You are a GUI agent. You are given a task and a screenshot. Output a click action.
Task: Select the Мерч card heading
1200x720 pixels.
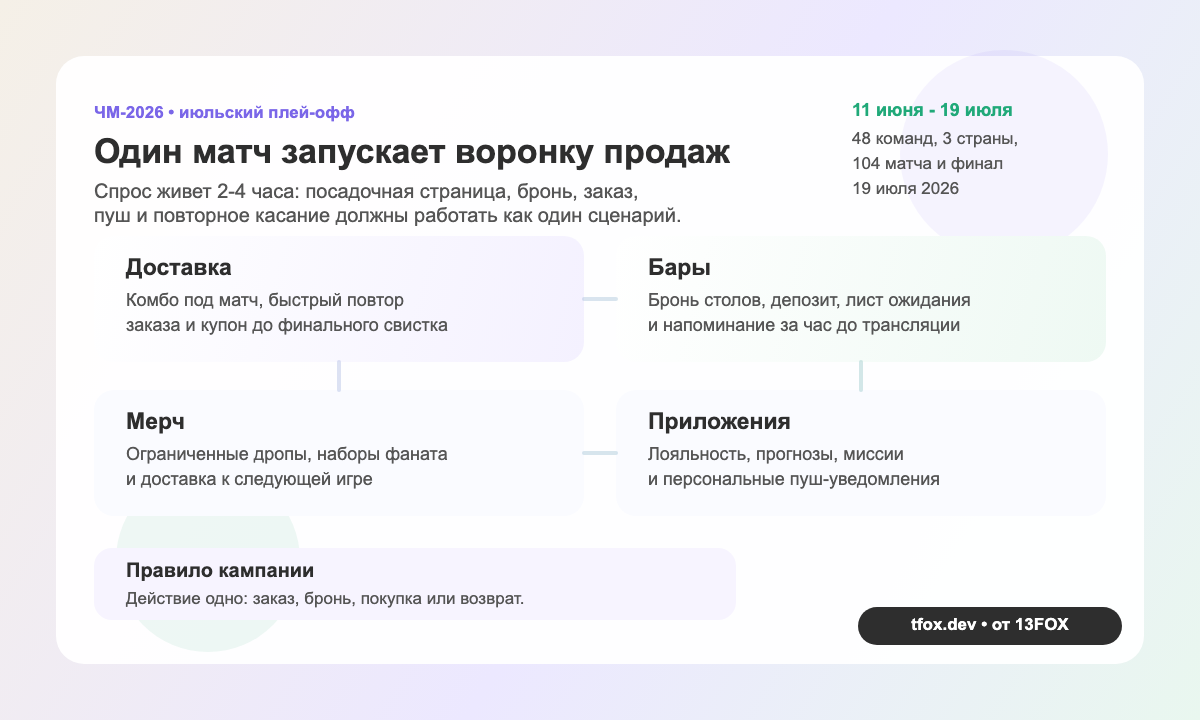point(155,420)
